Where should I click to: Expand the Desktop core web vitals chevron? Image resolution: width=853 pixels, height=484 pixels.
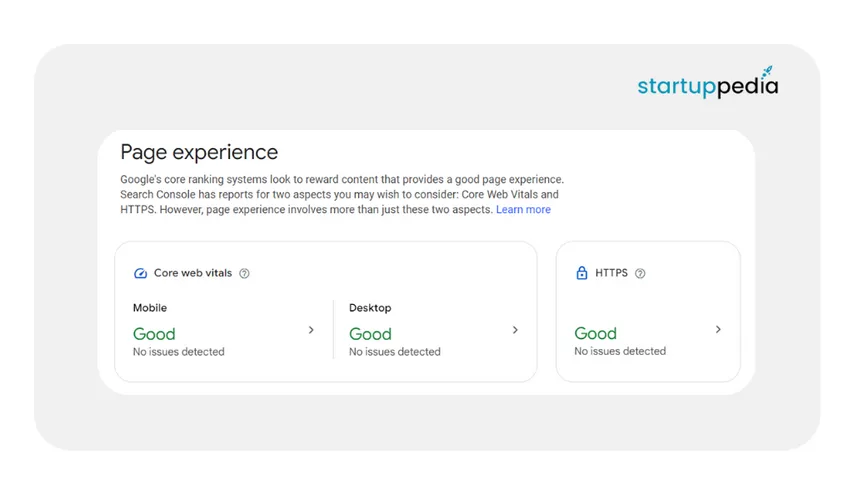[x=515, y=330]
